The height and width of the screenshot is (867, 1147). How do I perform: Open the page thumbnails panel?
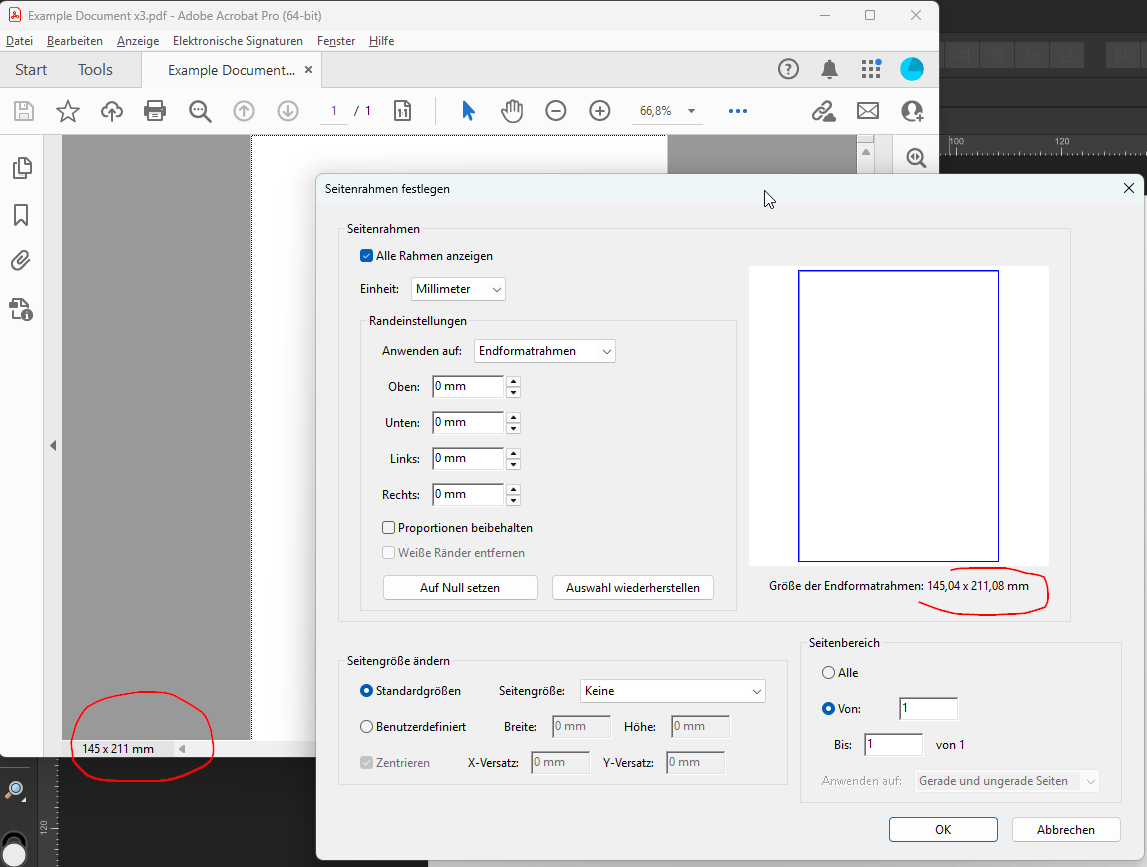click(22, 168)
